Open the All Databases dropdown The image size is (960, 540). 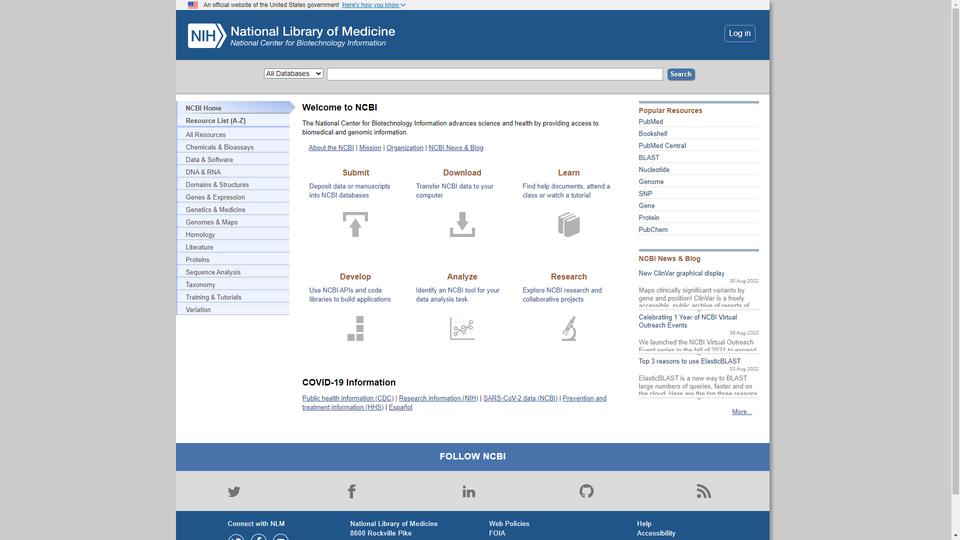tap(293, 73)
